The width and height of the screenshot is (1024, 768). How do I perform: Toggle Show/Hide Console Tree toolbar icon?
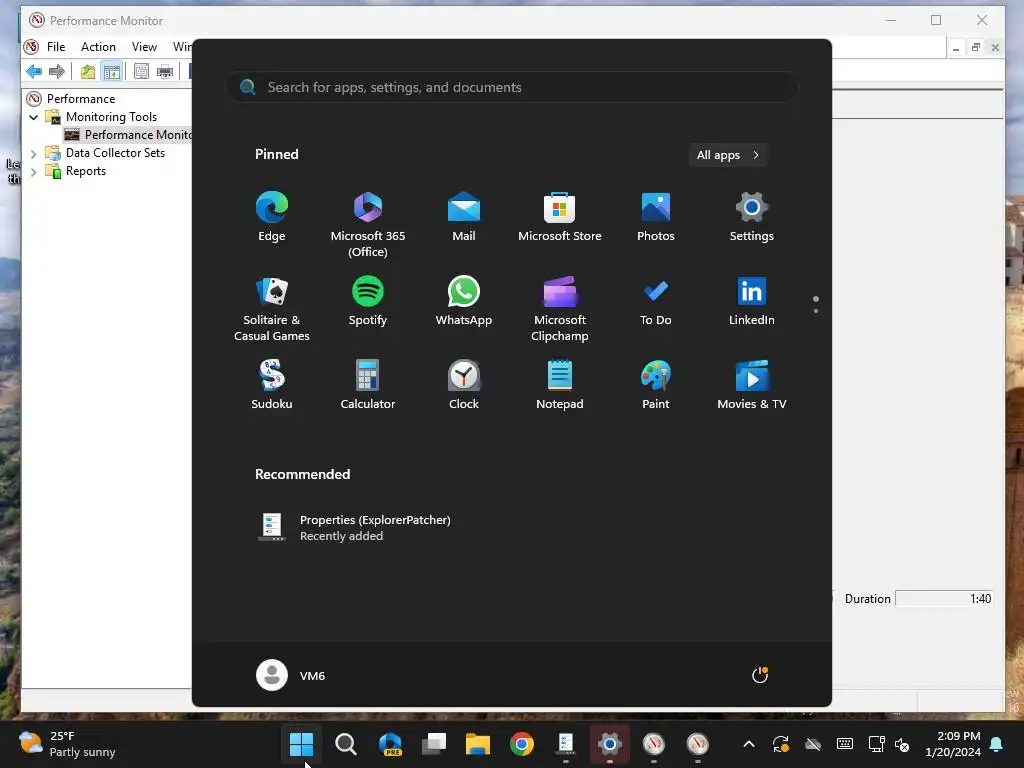point(112,71)
